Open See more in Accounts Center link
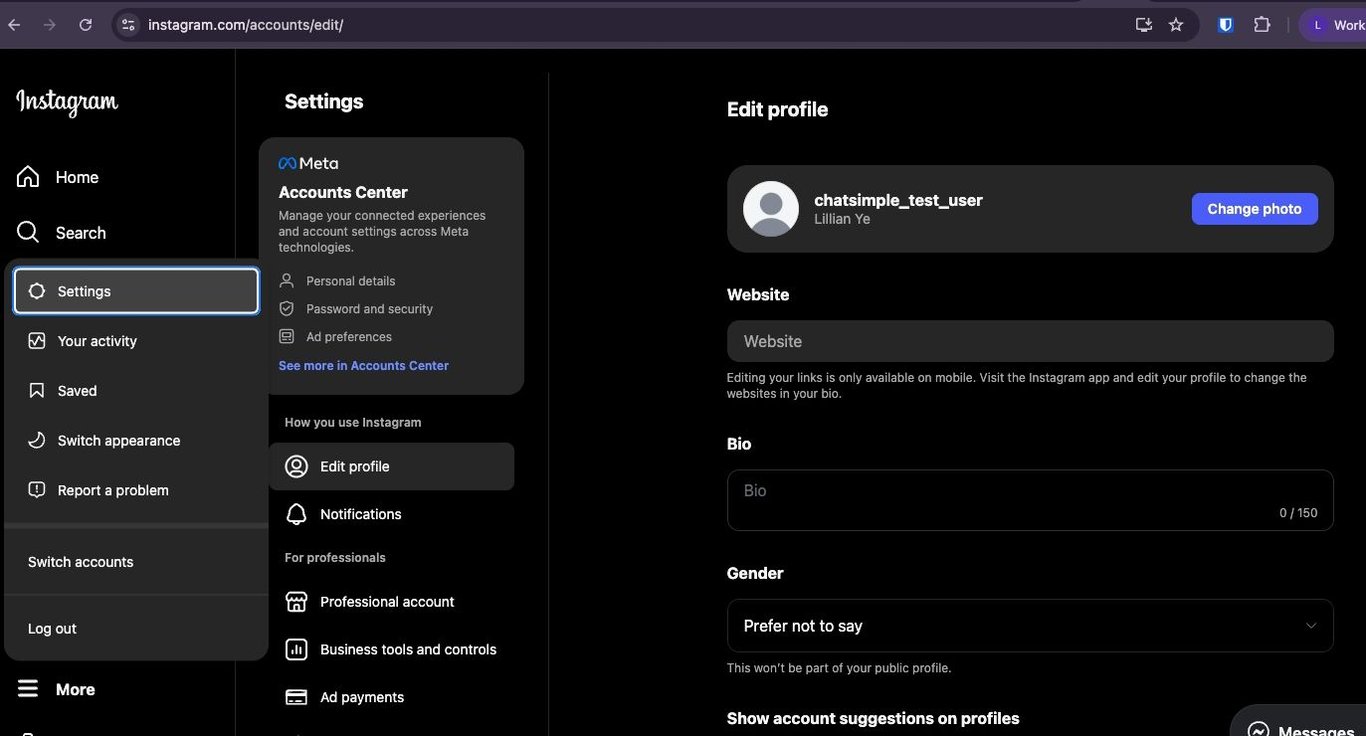The width and height of the screenshot is (1366, 736). 363,366
